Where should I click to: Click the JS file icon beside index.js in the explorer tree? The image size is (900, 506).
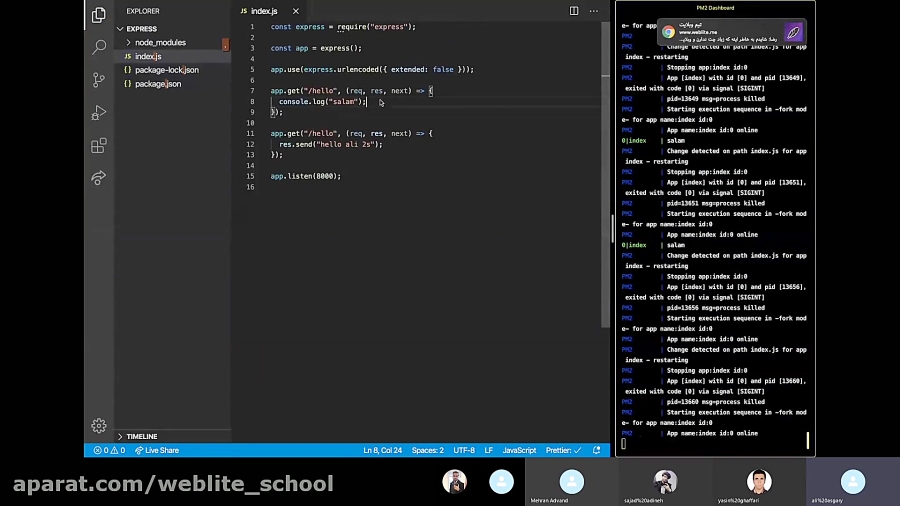click(127, 56)
